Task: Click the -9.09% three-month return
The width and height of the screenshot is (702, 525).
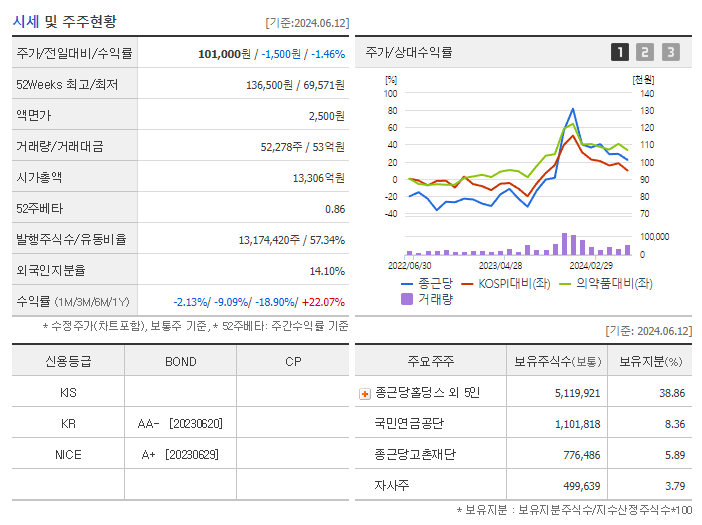Action: point(231,302)
